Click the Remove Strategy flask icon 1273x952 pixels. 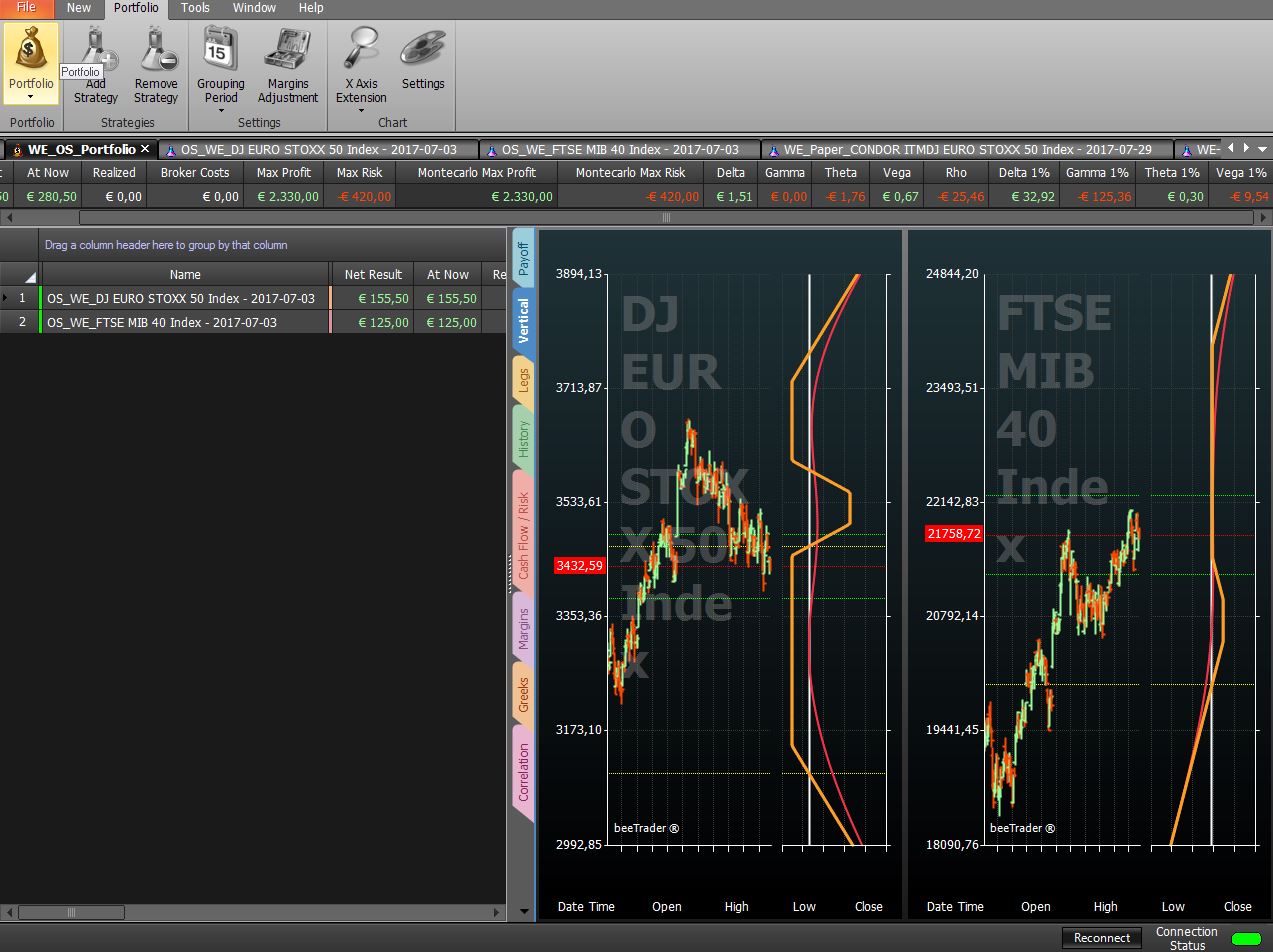(156, 48)
